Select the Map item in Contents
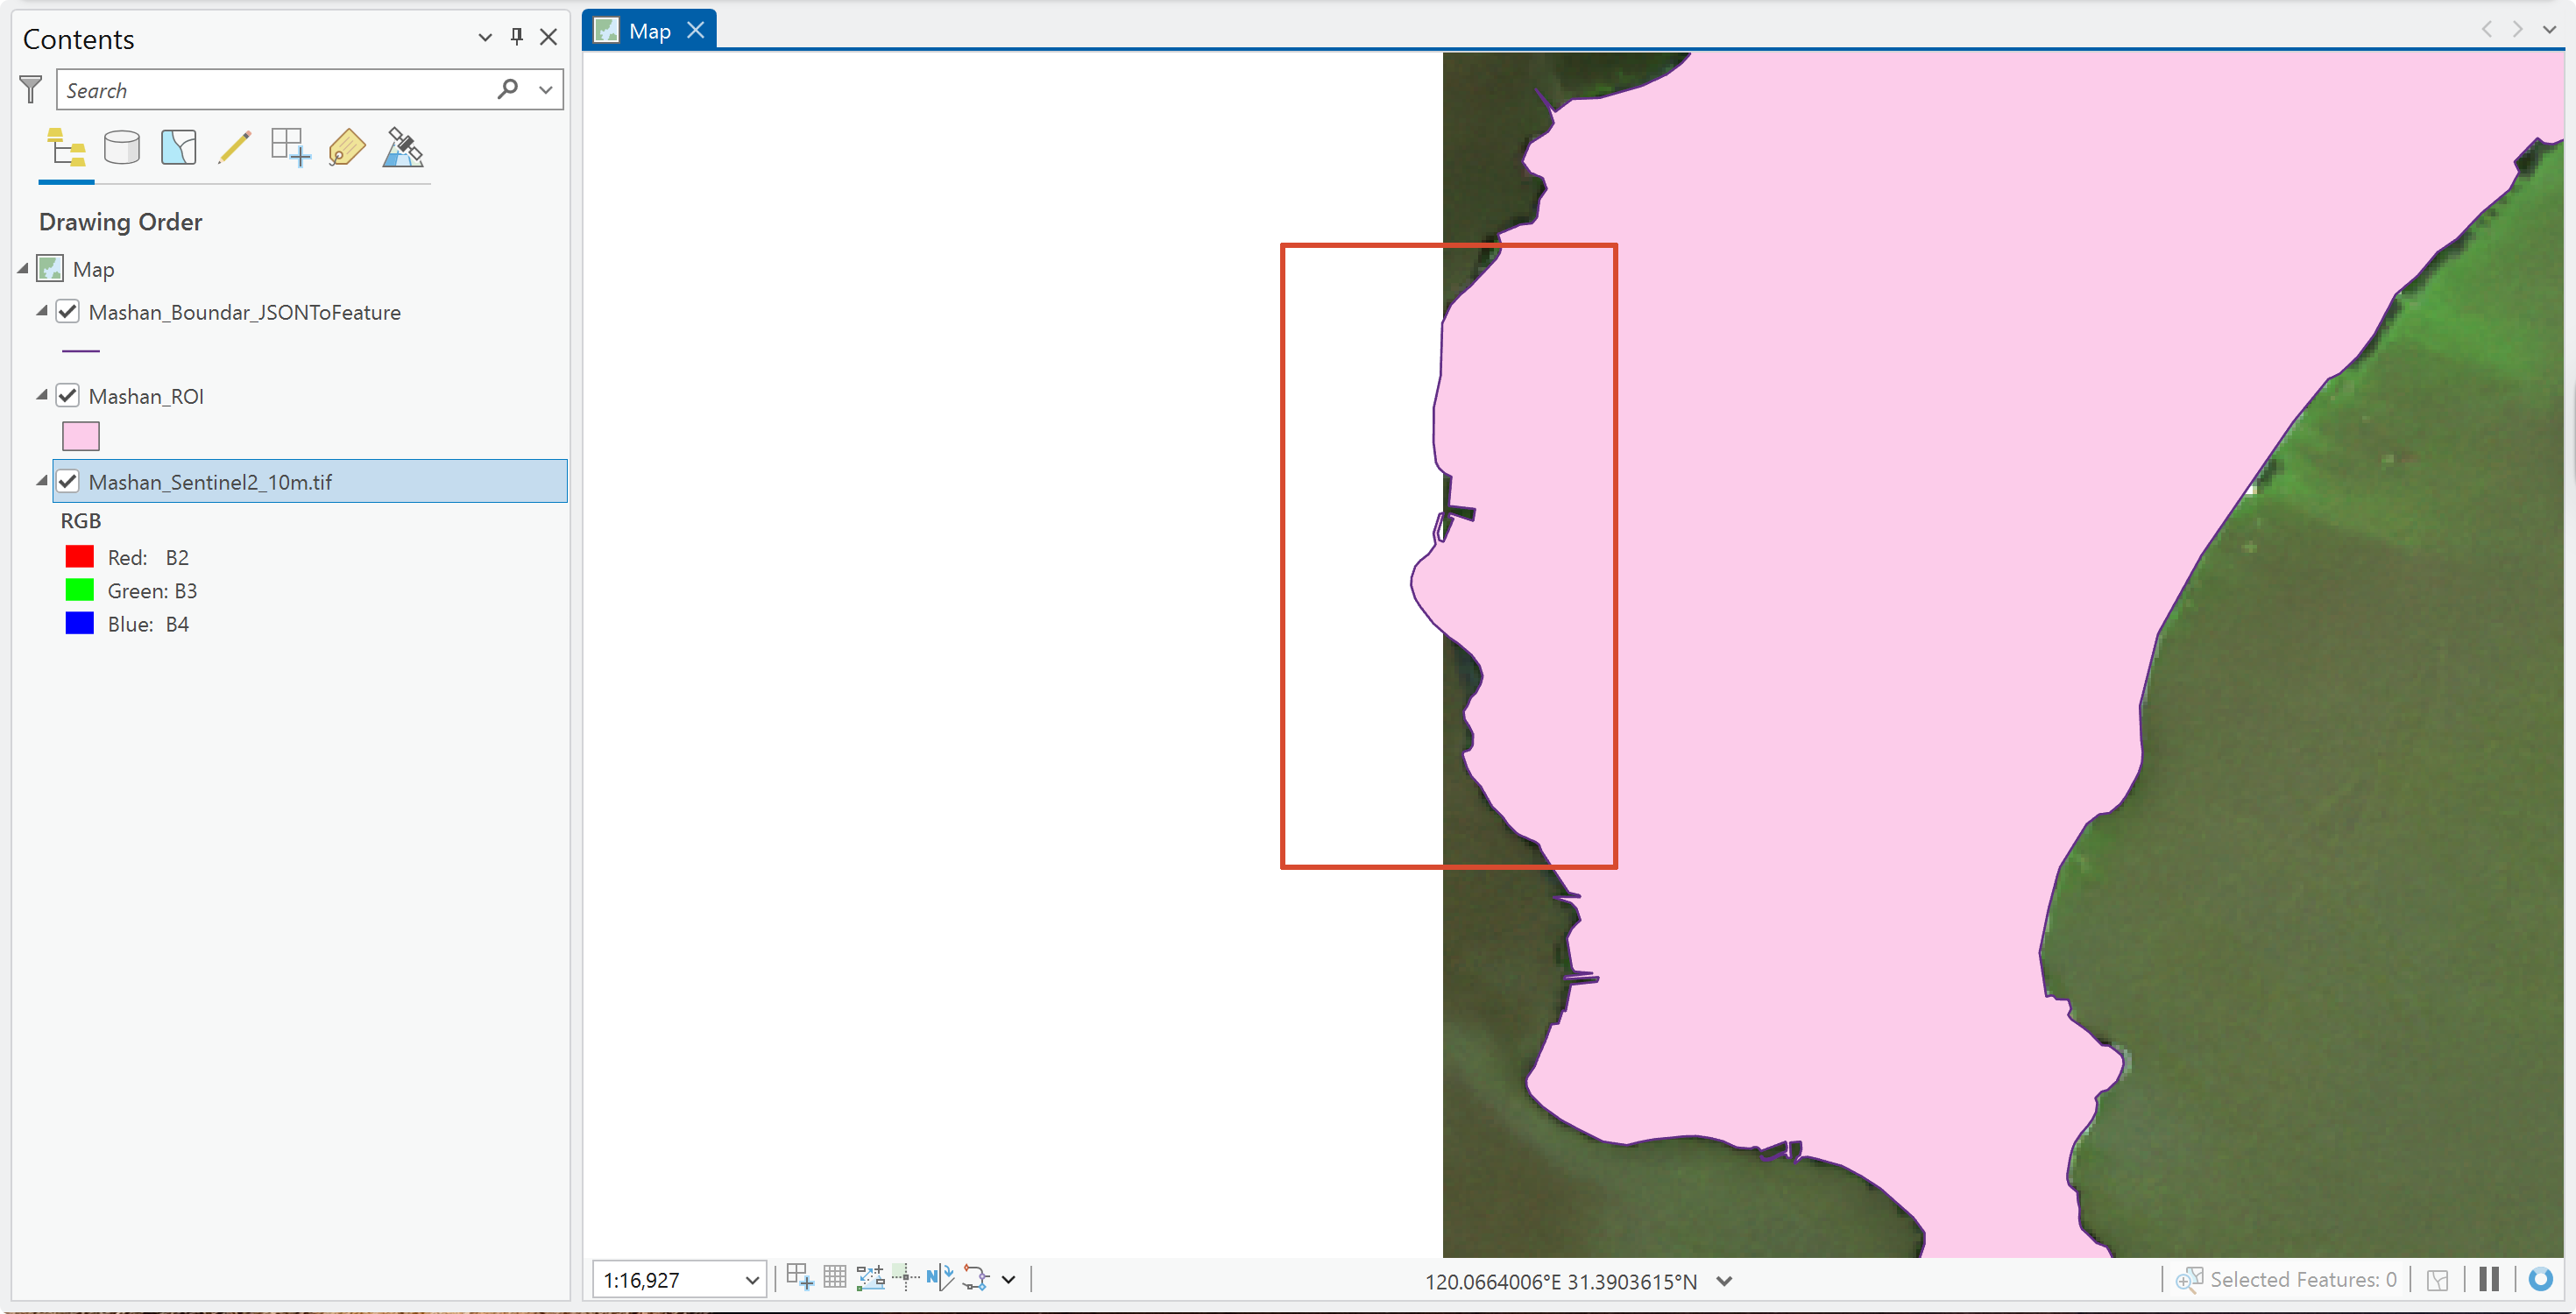This screenshot has width=2576, height=1314. click(x=93, y=269)
